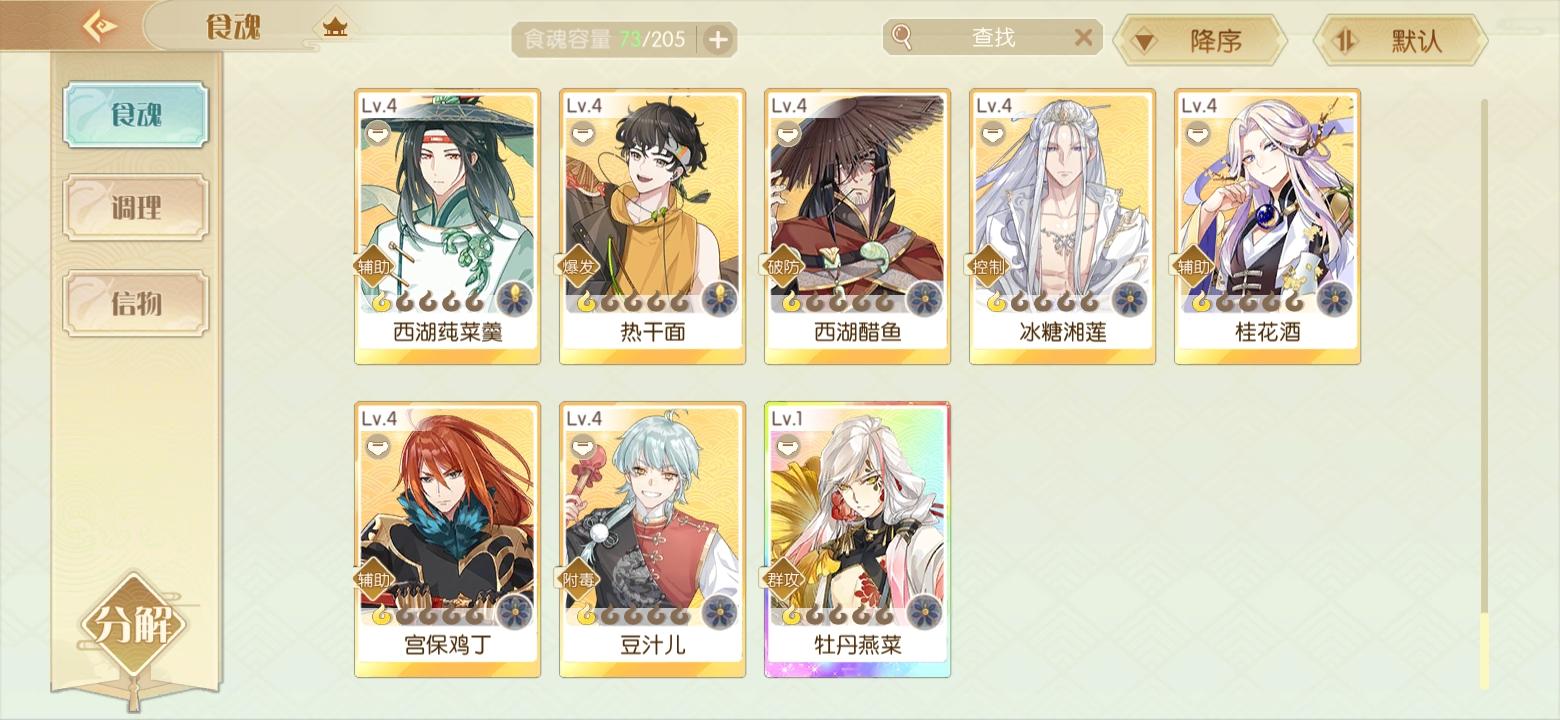Tap flower badge on 西湖莼菜羹 card

514,297
